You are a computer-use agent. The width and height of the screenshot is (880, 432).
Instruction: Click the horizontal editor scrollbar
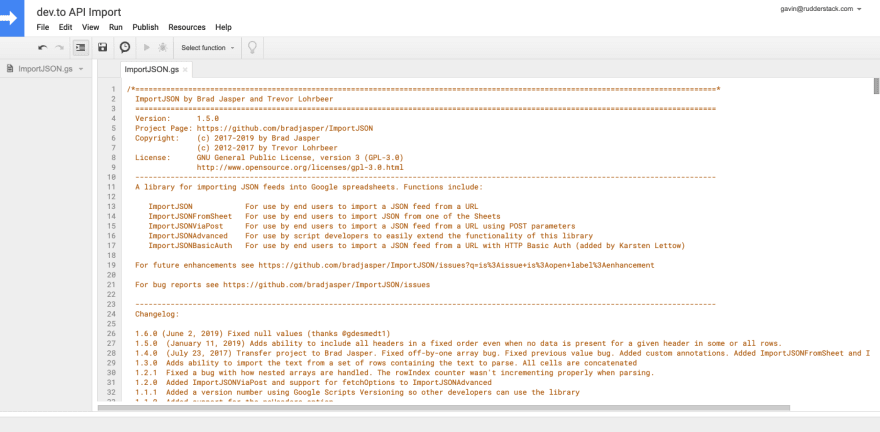443,408
